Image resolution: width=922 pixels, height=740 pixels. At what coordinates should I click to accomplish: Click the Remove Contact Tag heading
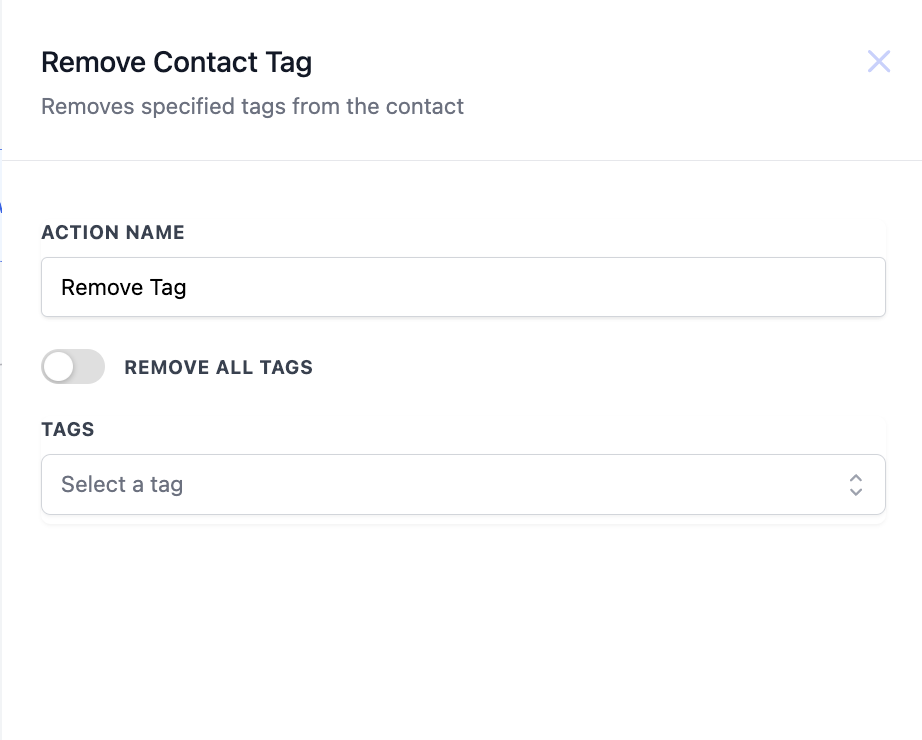click(176, 62)
